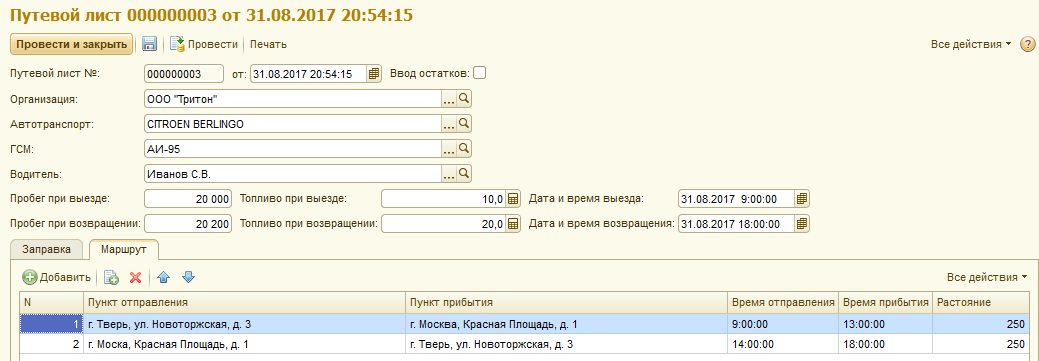The height and width of the screenshot is (361, 1039).
Task: Click return datetime field 31.08.2017 18:00:00
Action: click(737, 224)
